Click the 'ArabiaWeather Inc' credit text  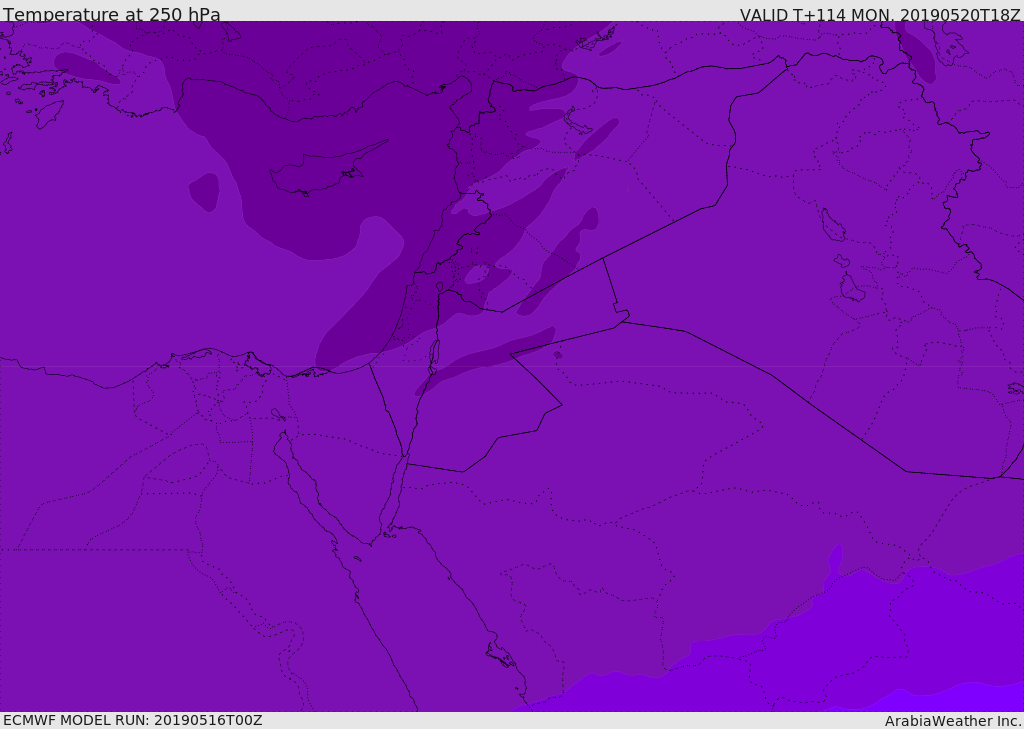[x=952, y=721]
